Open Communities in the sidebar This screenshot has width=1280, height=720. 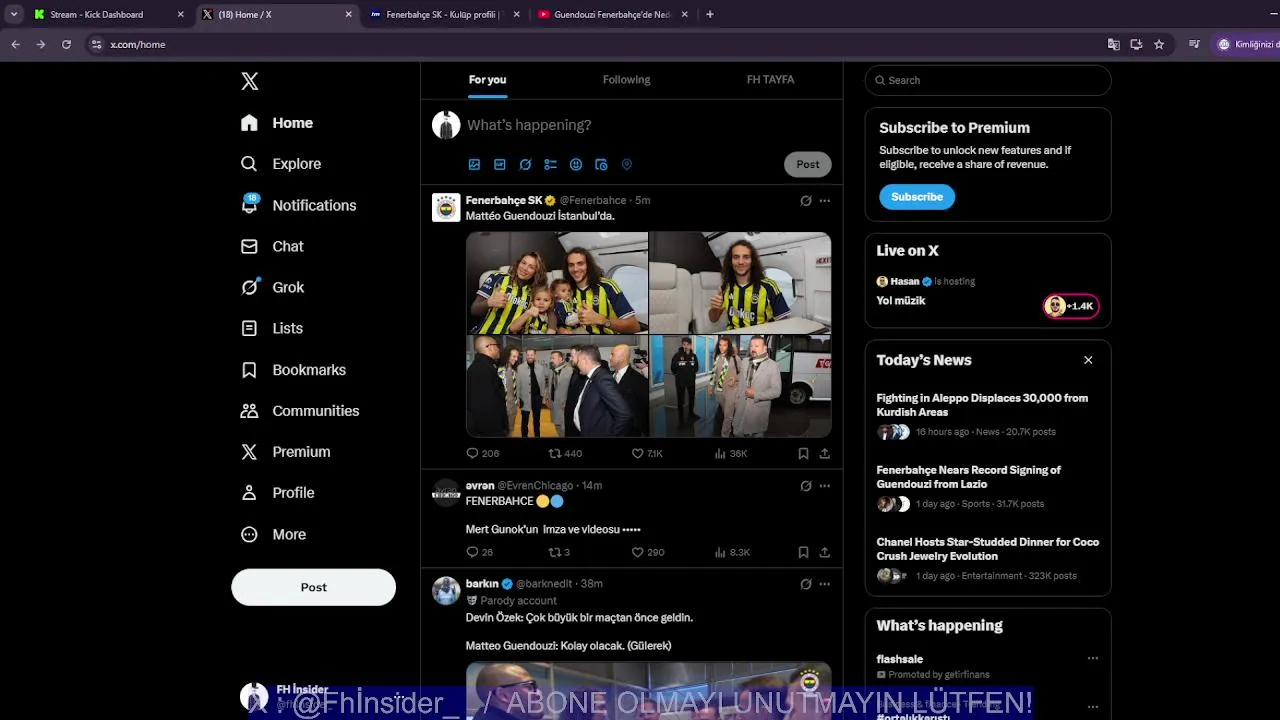pyautogui.click(x=300, y=411)
